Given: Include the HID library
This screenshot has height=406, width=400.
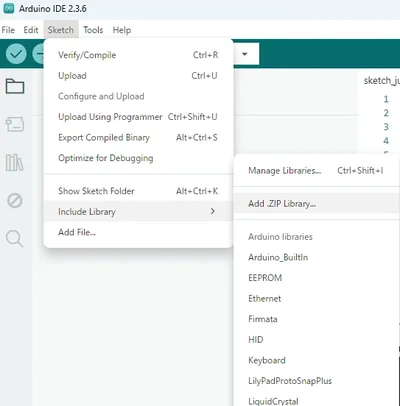Looking at the screenshot, I should (317, 340).
